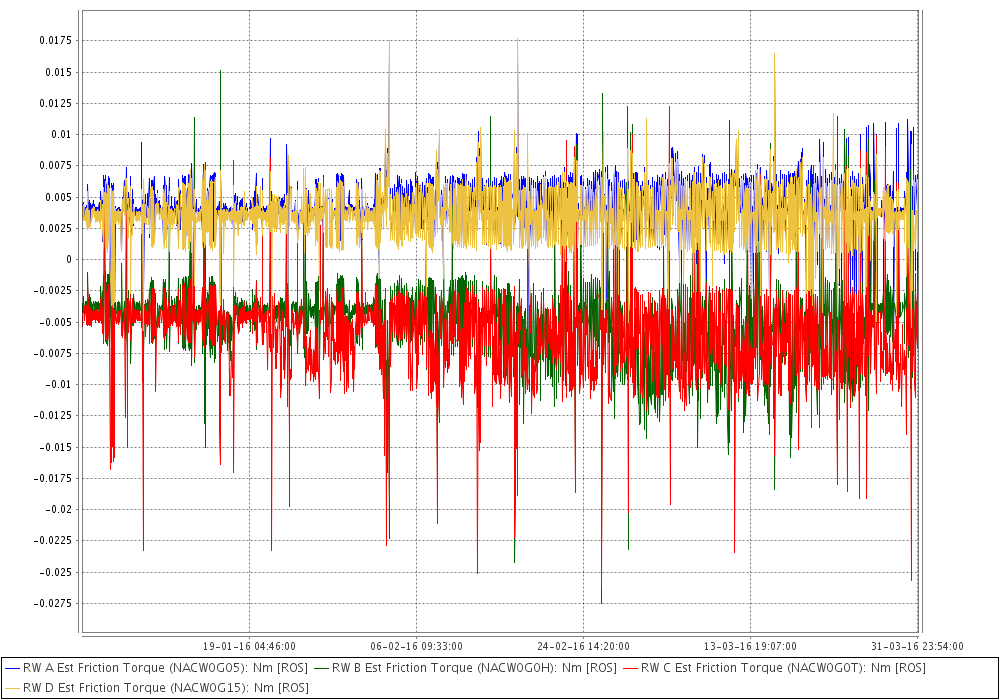Click the 31-03-16 23:54:00 time axis label

[917, 646]
